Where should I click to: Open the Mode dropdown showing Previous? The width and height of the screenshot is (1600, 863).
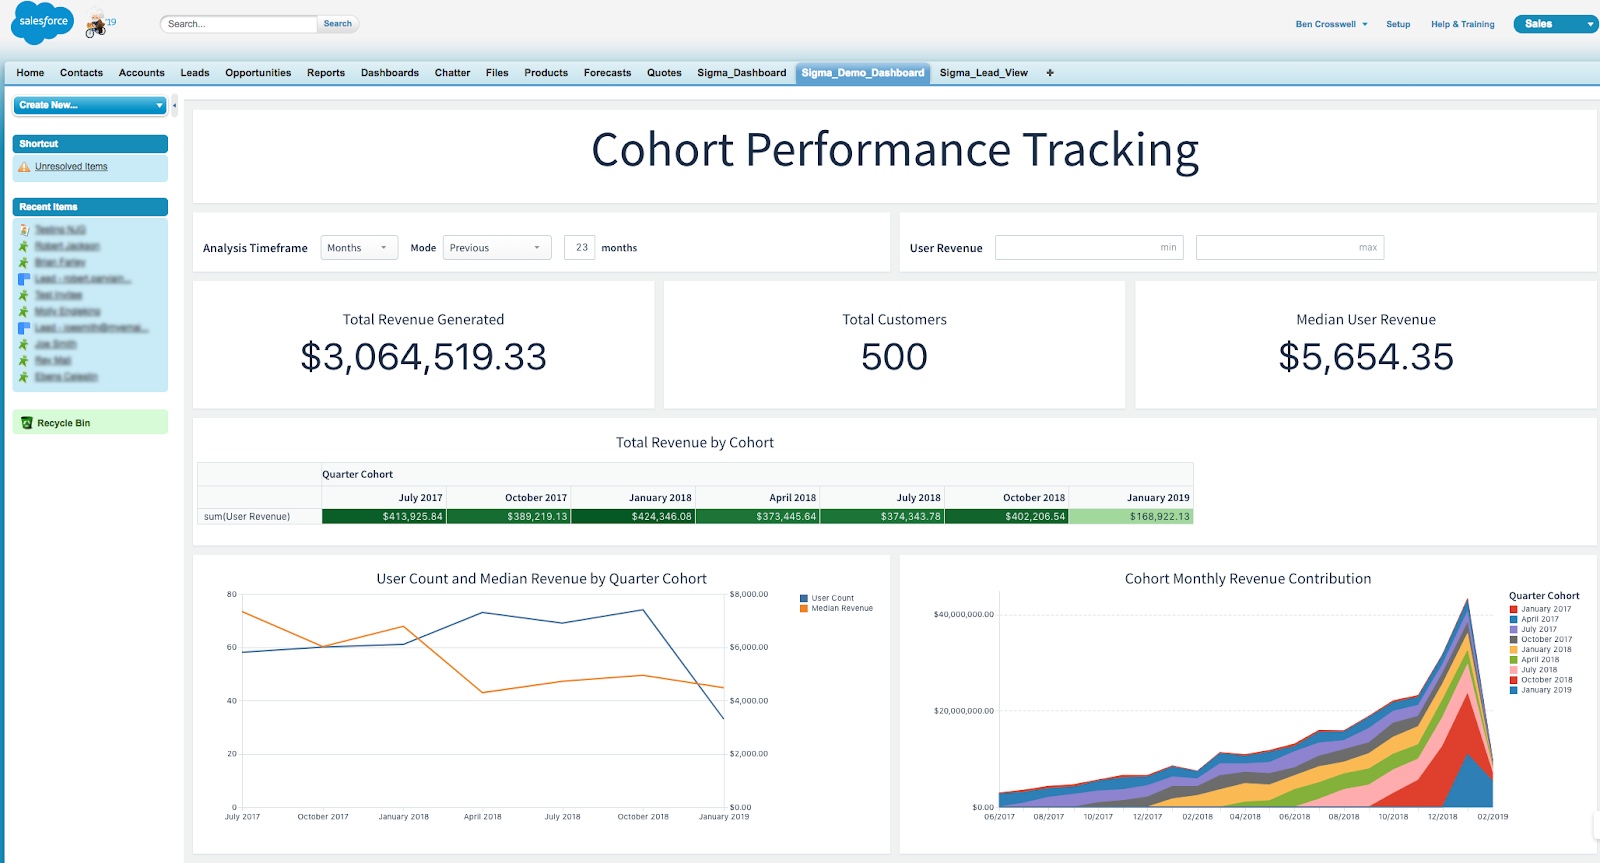click(x=497, y=248)
